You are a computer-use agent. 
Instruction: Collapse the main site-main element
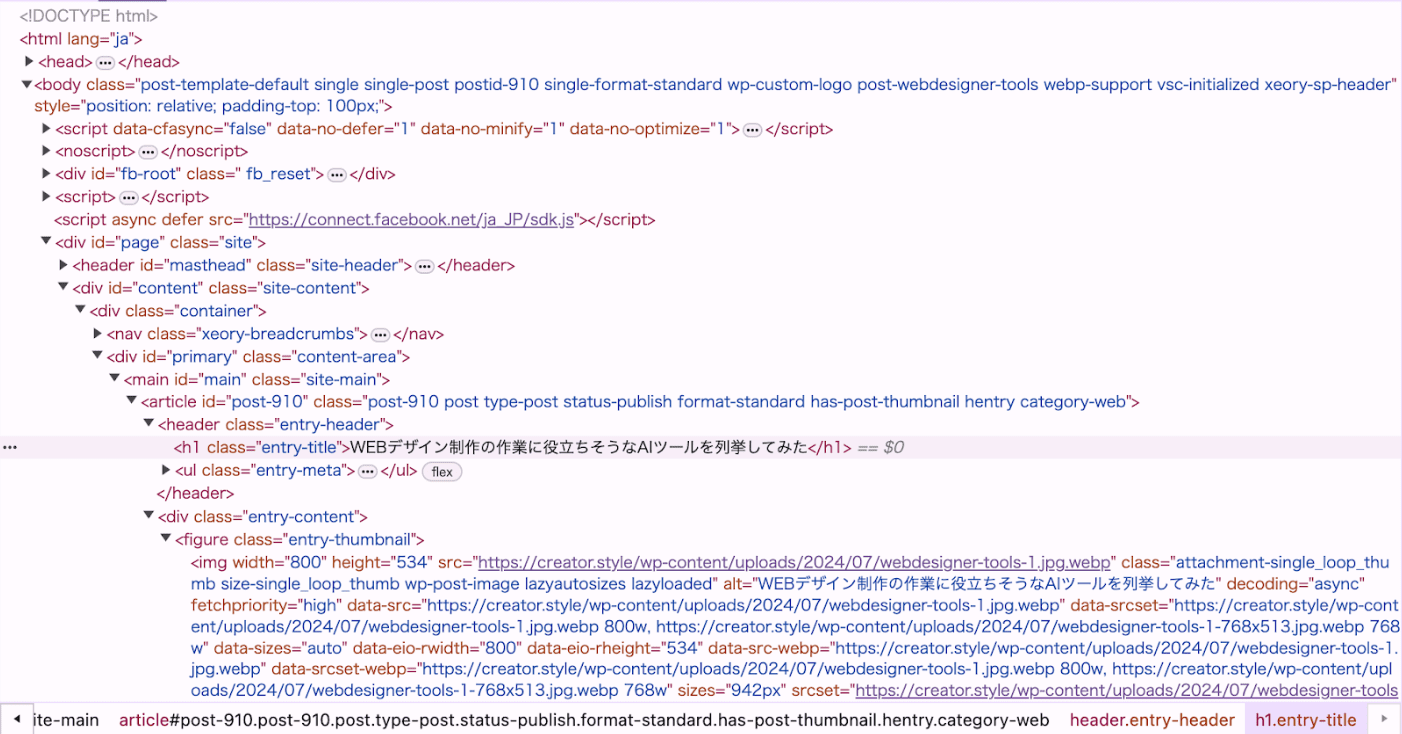click(114, 379)
